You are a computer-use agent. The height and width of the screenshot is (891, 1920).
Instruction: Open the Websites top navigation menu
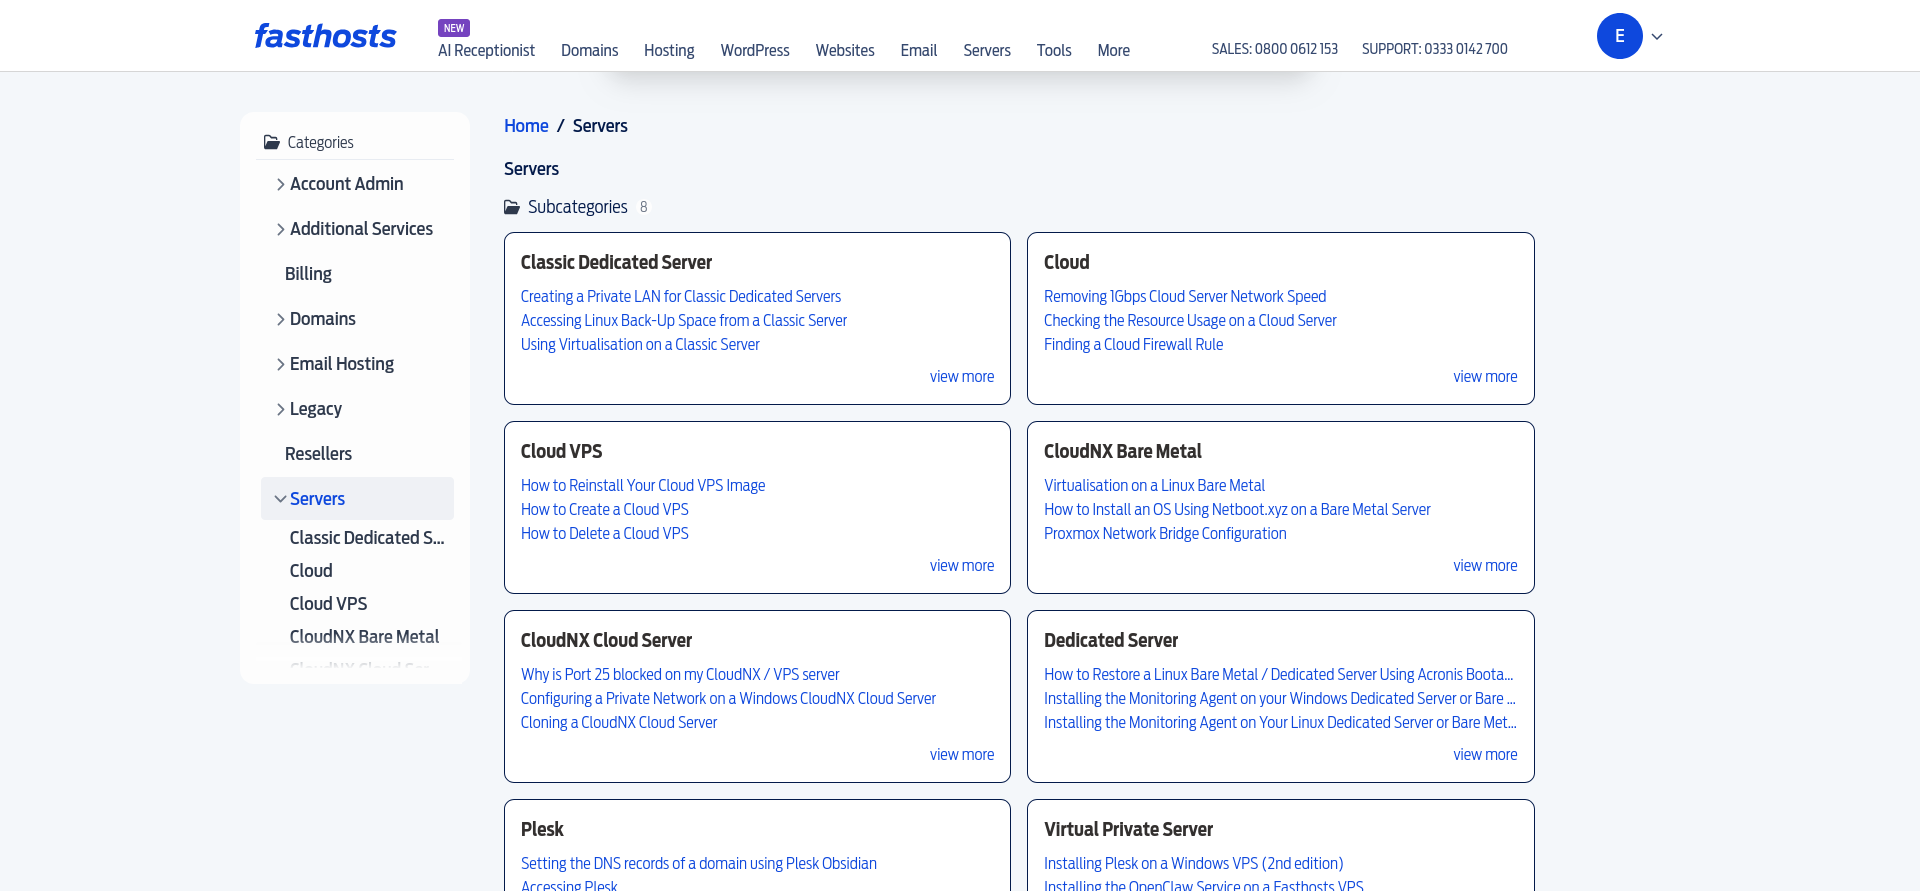(x=845, y=50)
